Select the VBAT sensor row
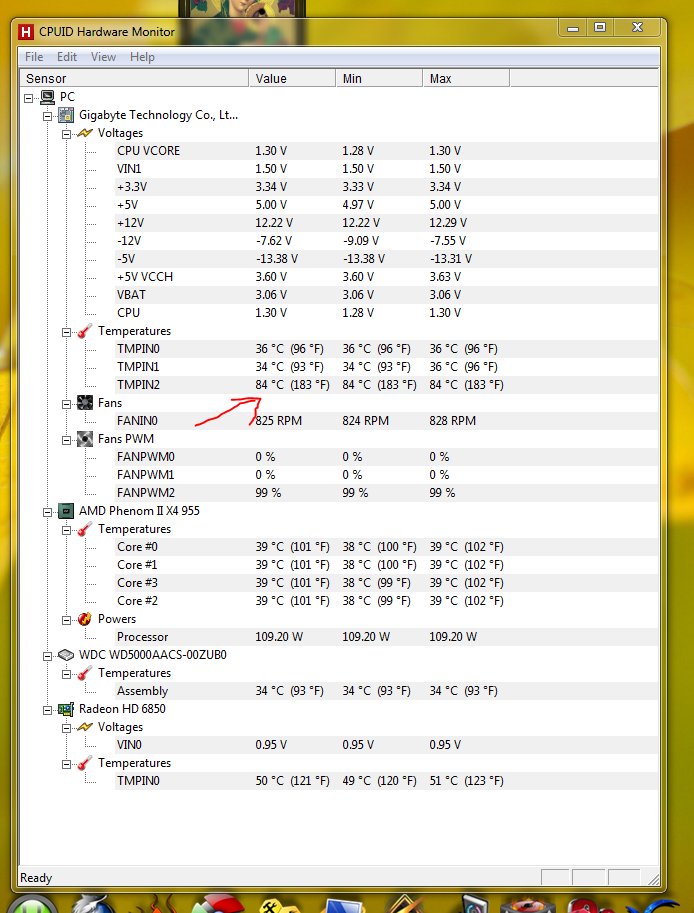 click(387, 295)
